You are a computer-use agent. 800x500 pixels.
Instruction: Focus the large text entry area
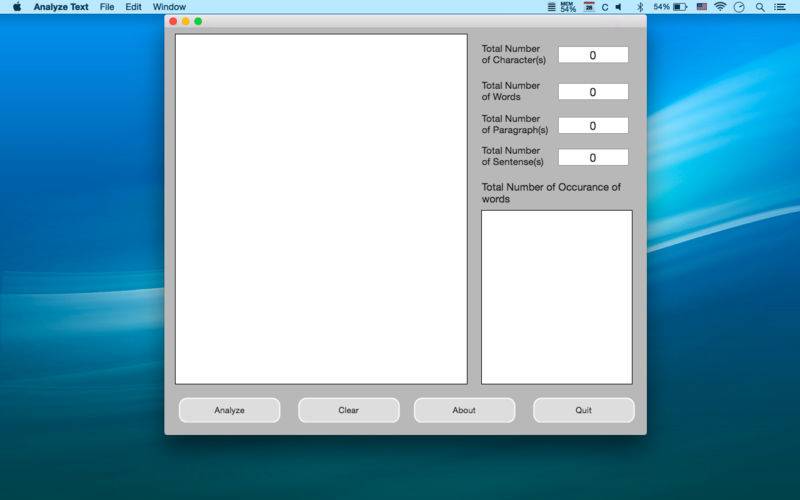tap(321, 209)
